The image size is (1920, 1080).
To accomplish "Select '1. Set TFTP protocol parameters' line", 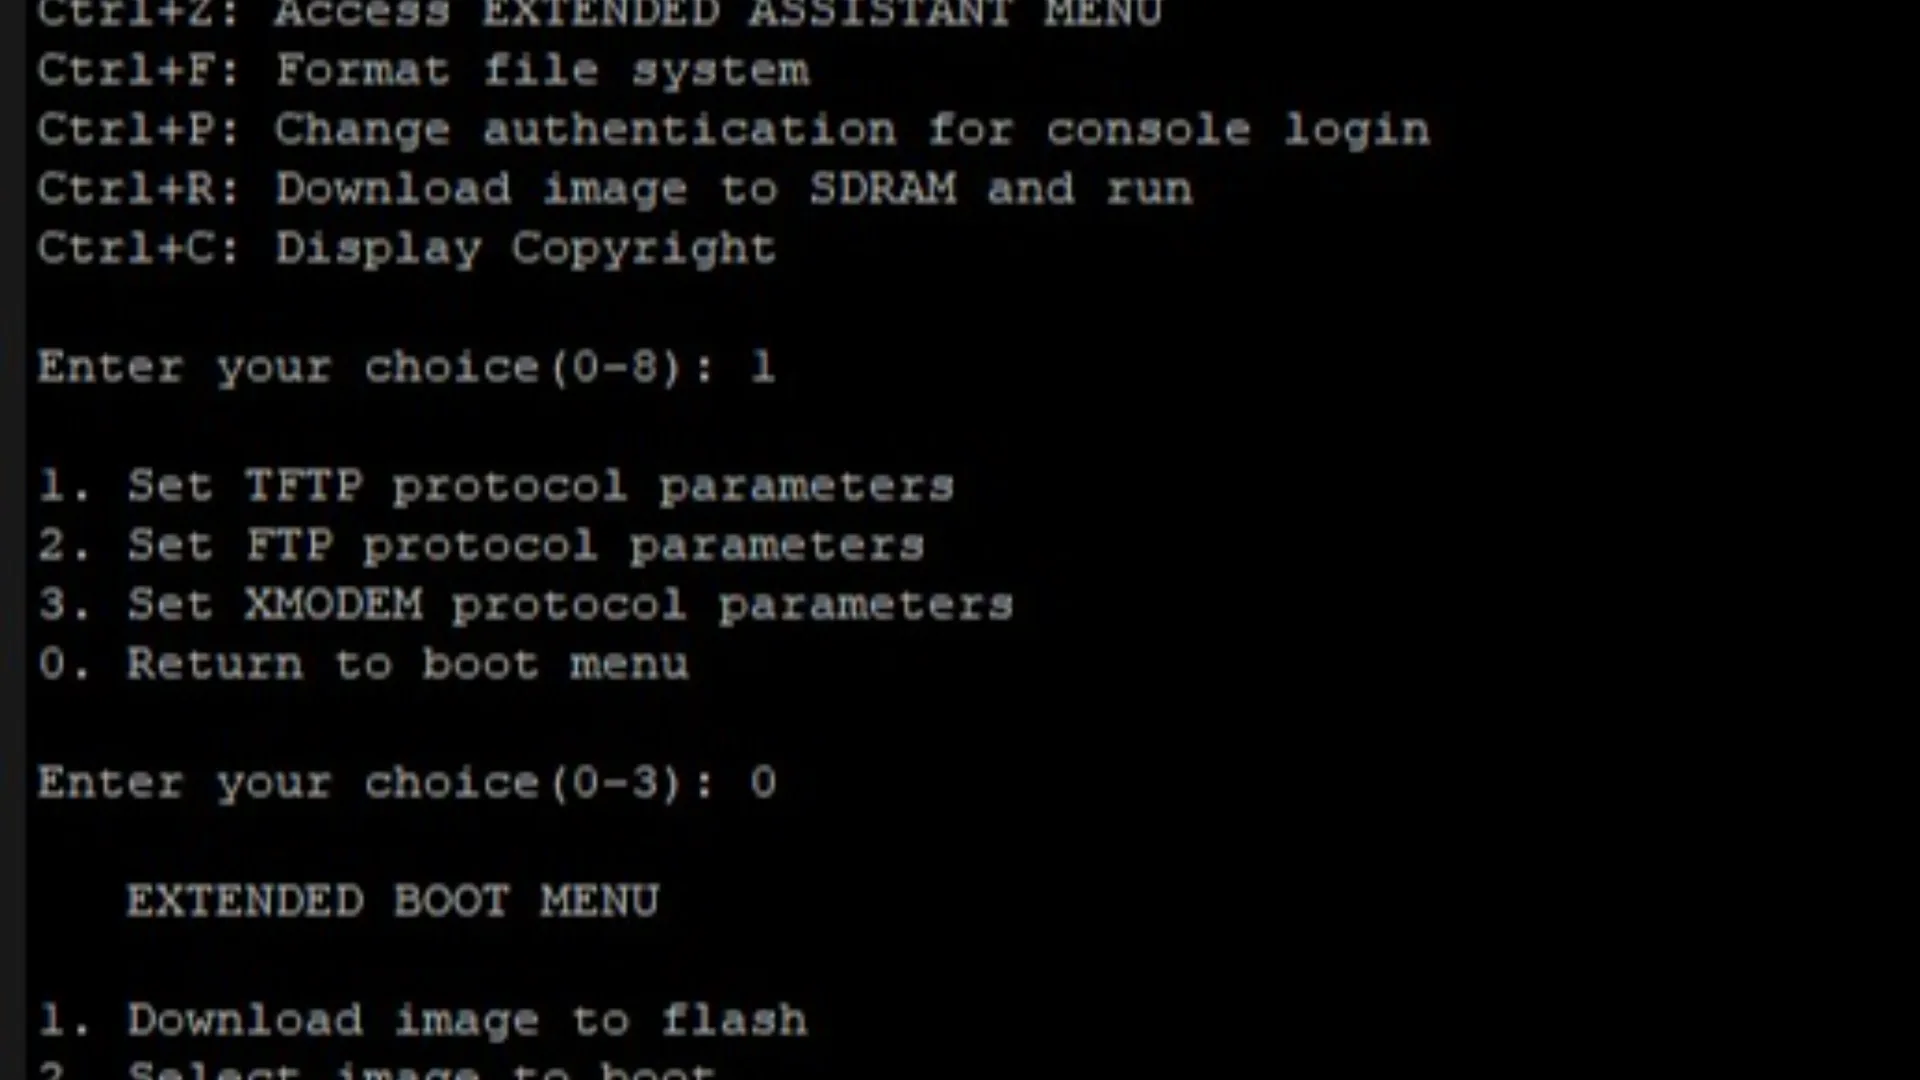I will click(x=497, y=486).
